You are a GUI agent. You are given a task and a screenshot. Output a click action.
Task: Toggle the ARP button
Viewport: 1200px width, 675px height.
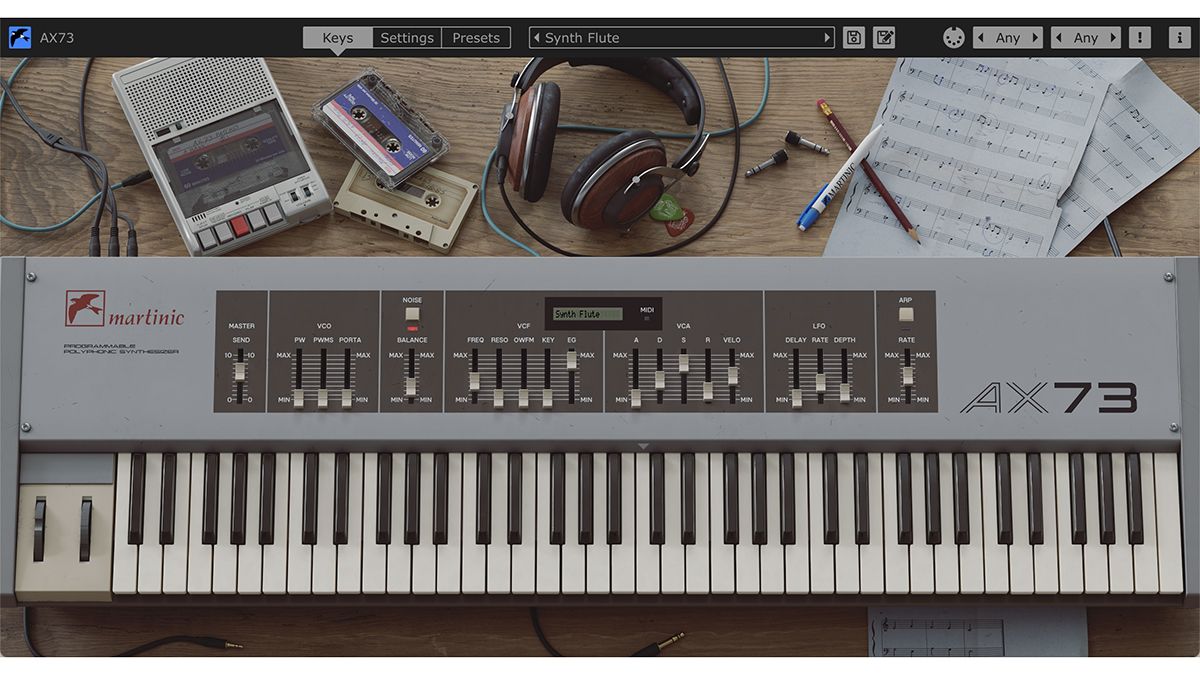pyautogui.click(x=906, y=314)
